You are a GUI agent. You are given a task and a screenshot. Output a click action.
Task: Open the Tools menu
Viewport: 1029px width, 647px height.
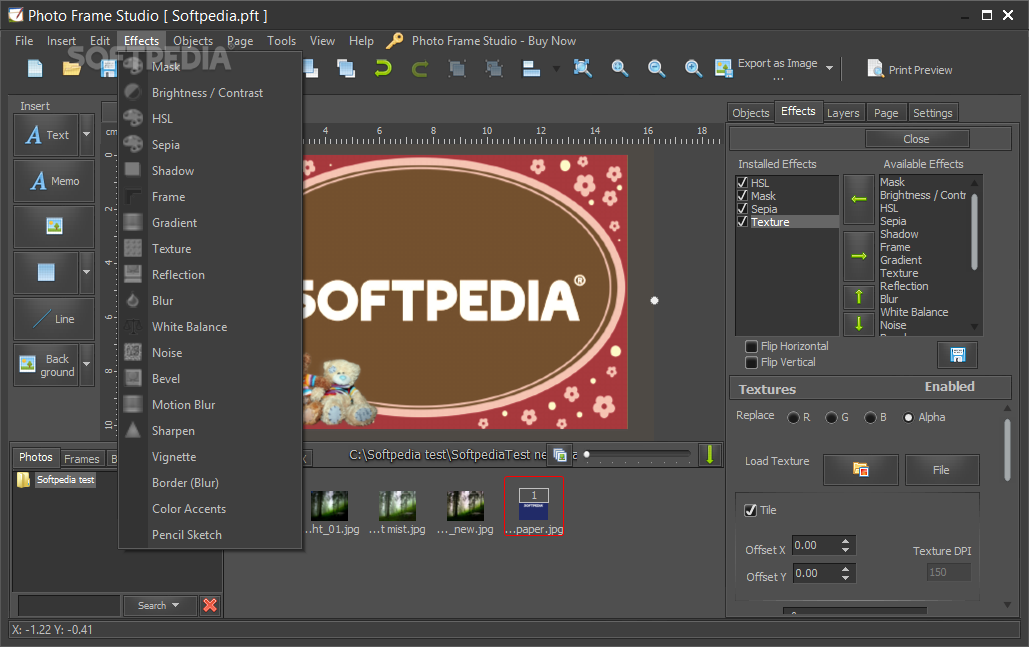click(282, 41)
